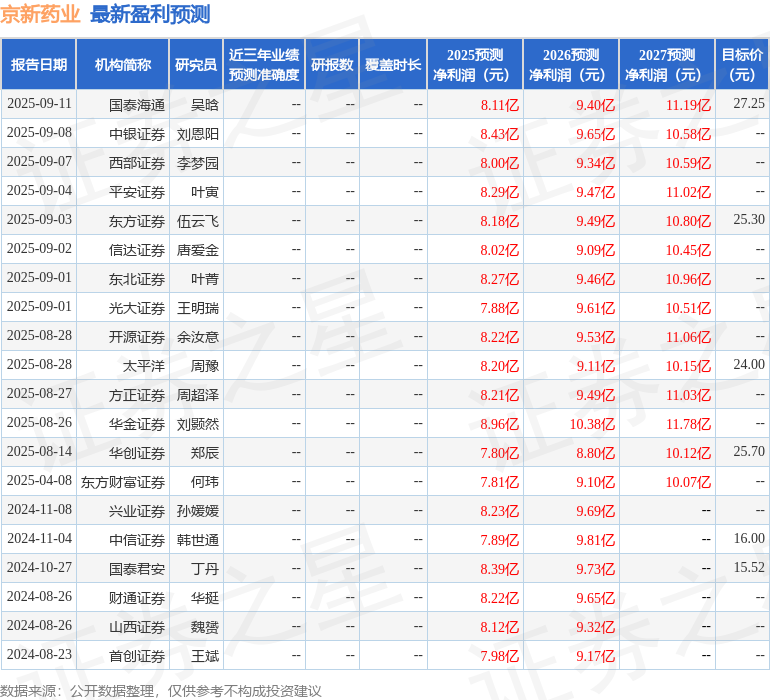Select the 机构简称 column header
This screenshot has width=770, height=700.
point(123,64)
